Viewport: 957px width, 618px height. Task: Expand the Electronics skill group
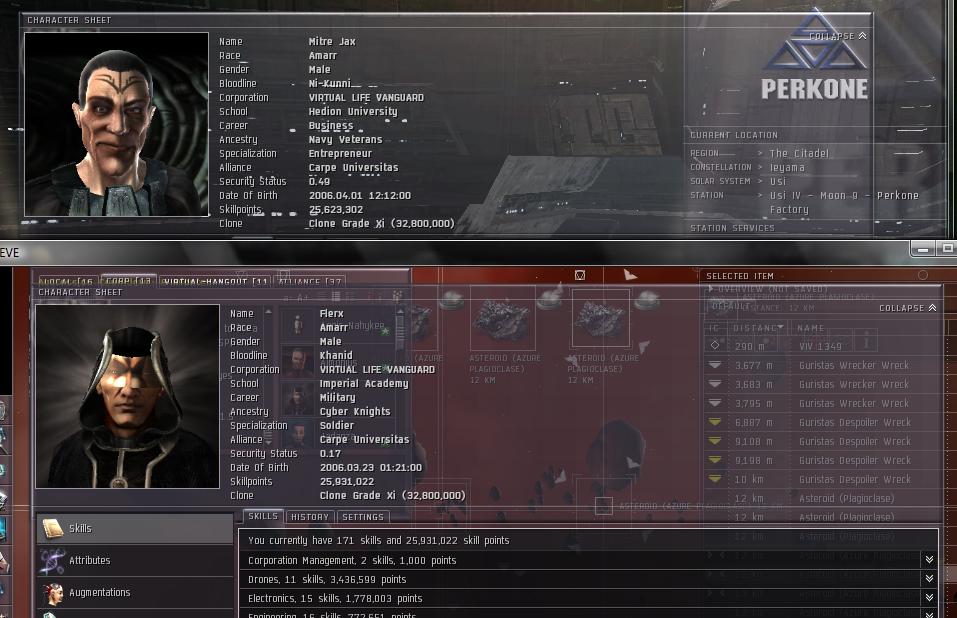pos(929,597)
